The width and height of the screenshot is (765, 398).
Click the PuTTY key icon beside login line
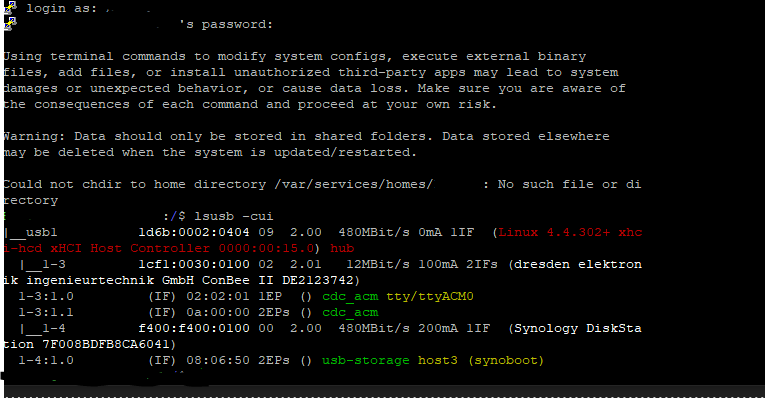[10, 7]
